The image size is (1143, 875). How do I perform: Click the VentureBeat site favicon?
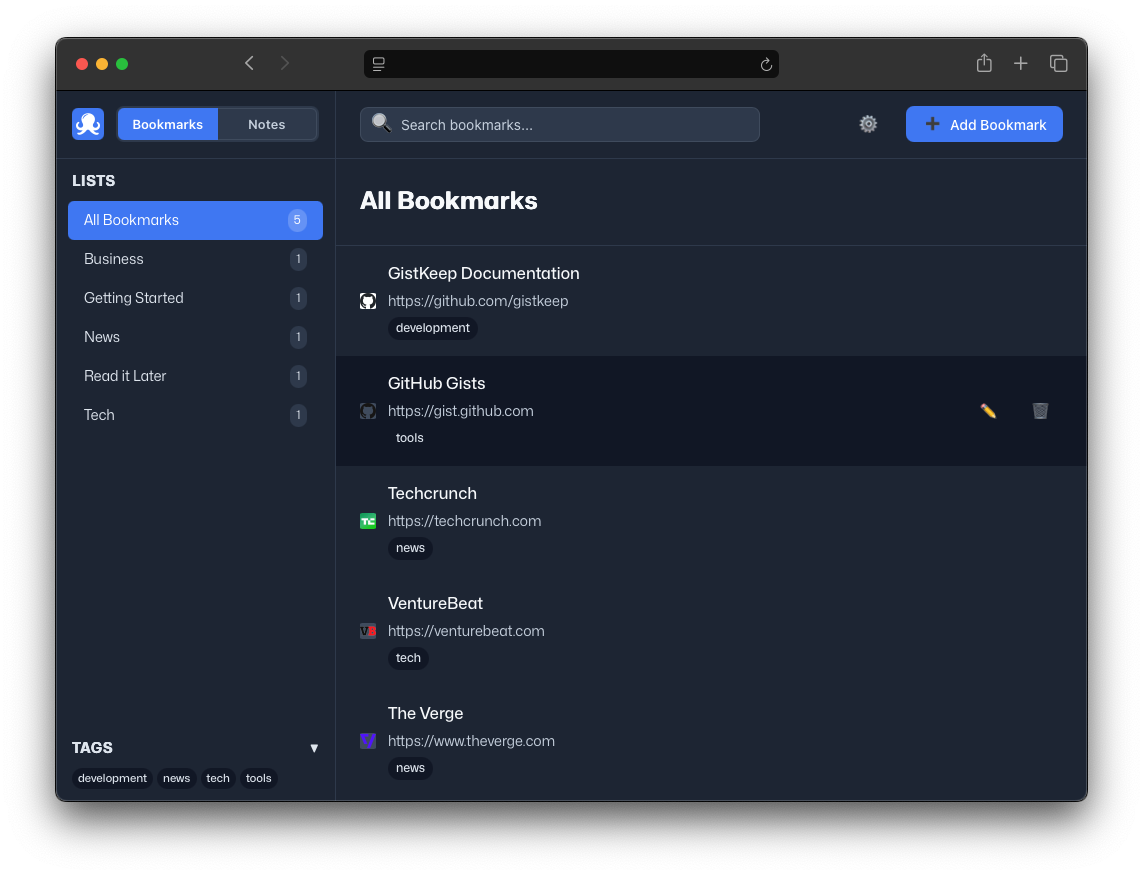(x=367, y=631)
